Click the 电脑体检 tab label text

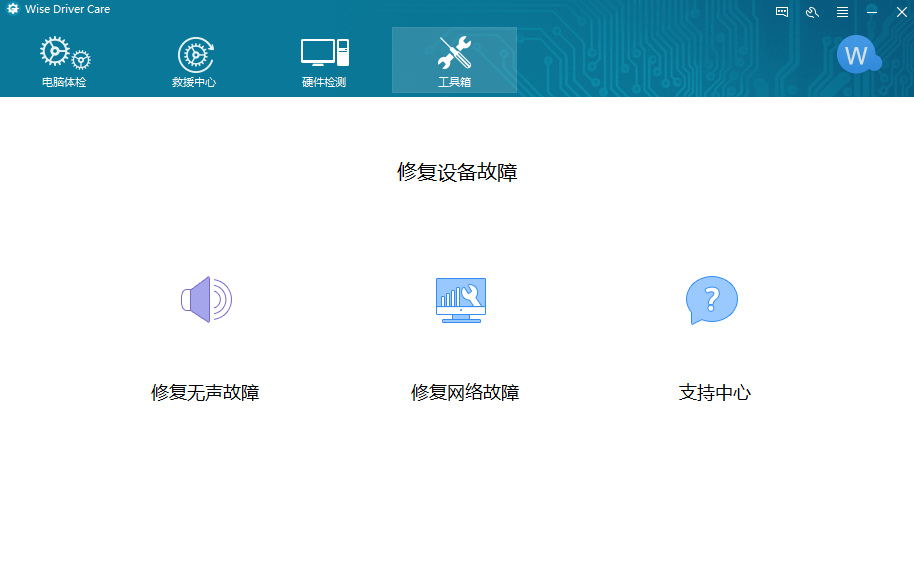tap(64, 82)
